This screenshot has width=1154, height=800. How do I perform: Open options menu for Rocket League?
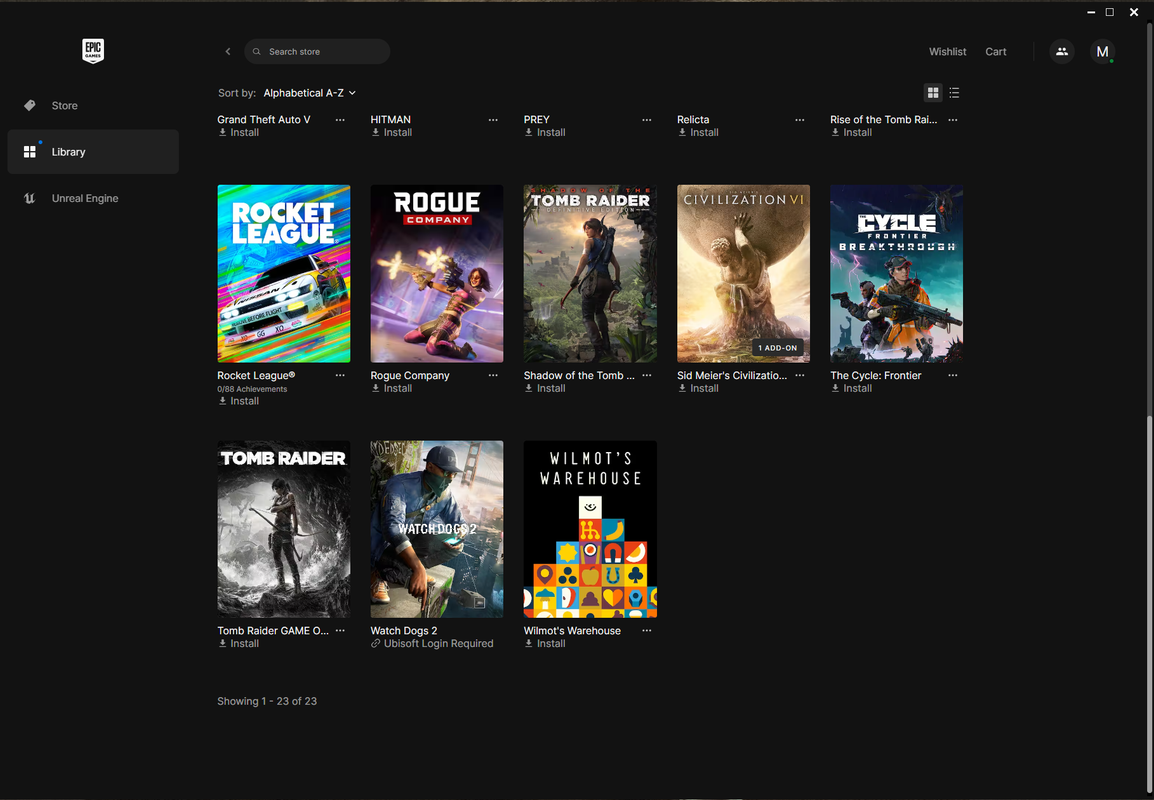click(340, 375)
